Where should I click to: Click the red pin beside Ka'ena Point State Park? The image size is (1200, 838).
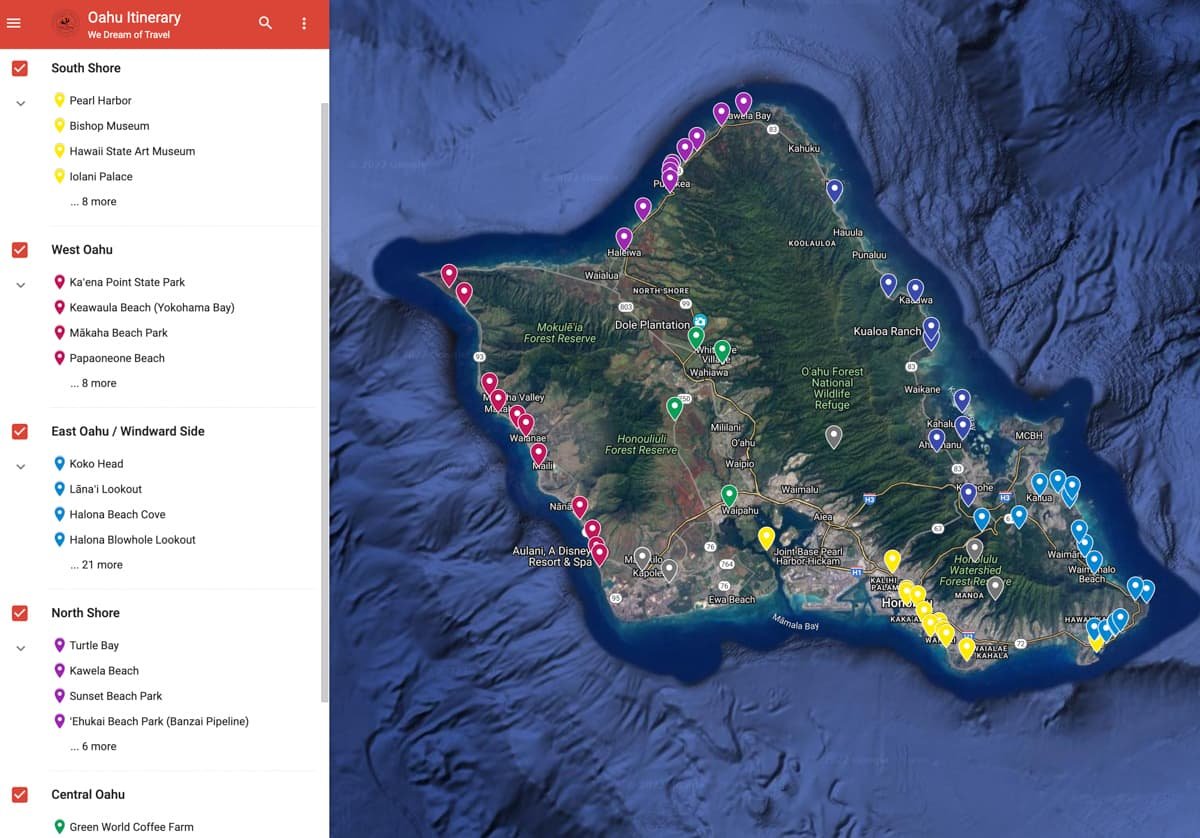pyautogui.click(x=59, y=282)
